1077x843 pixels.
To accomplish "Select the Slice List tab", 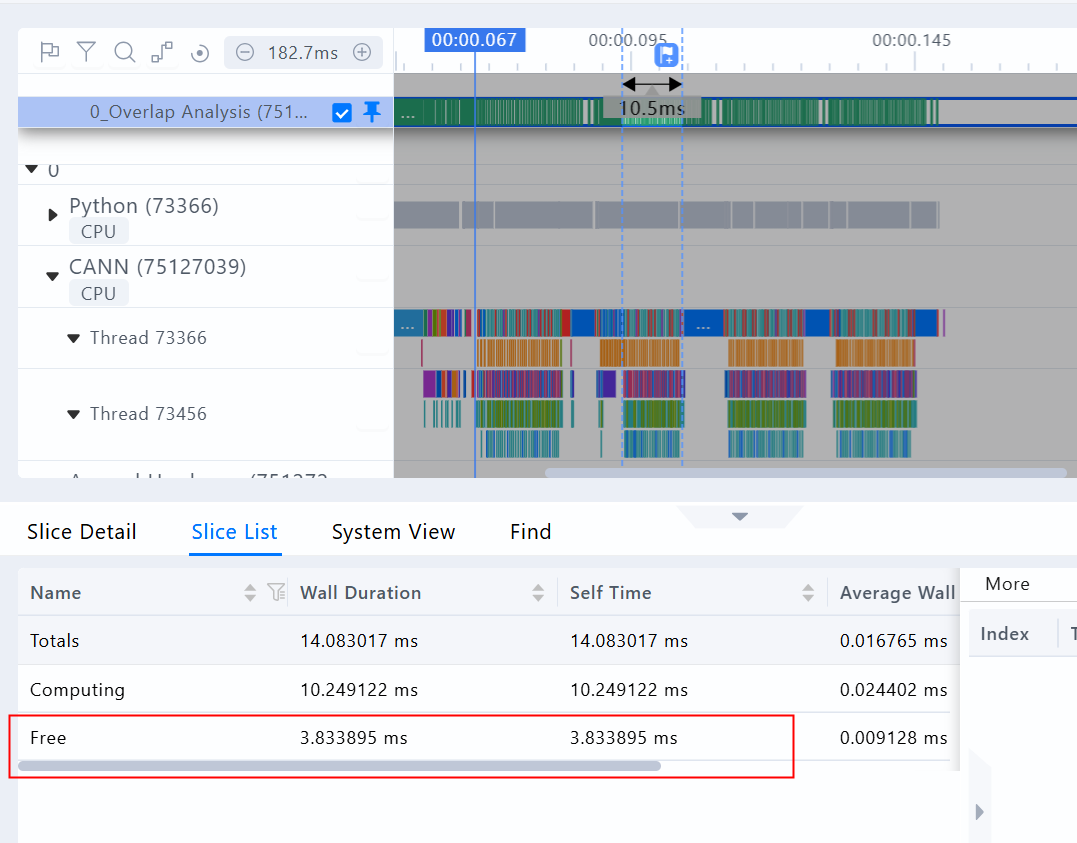I will (234, 532).
